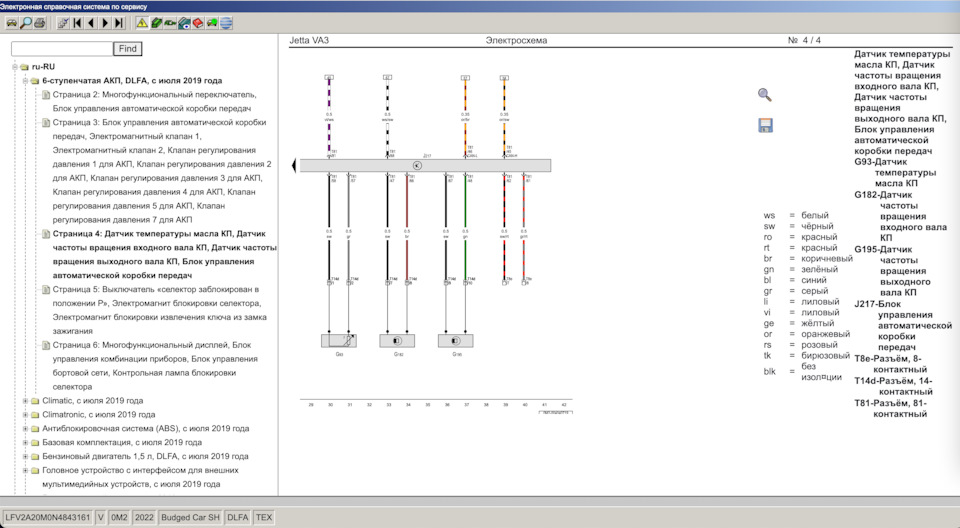Screen dimensions: 960x528
Task: Select Страница 4: Датчик температуры масла КП
Action: coord(164,254)
